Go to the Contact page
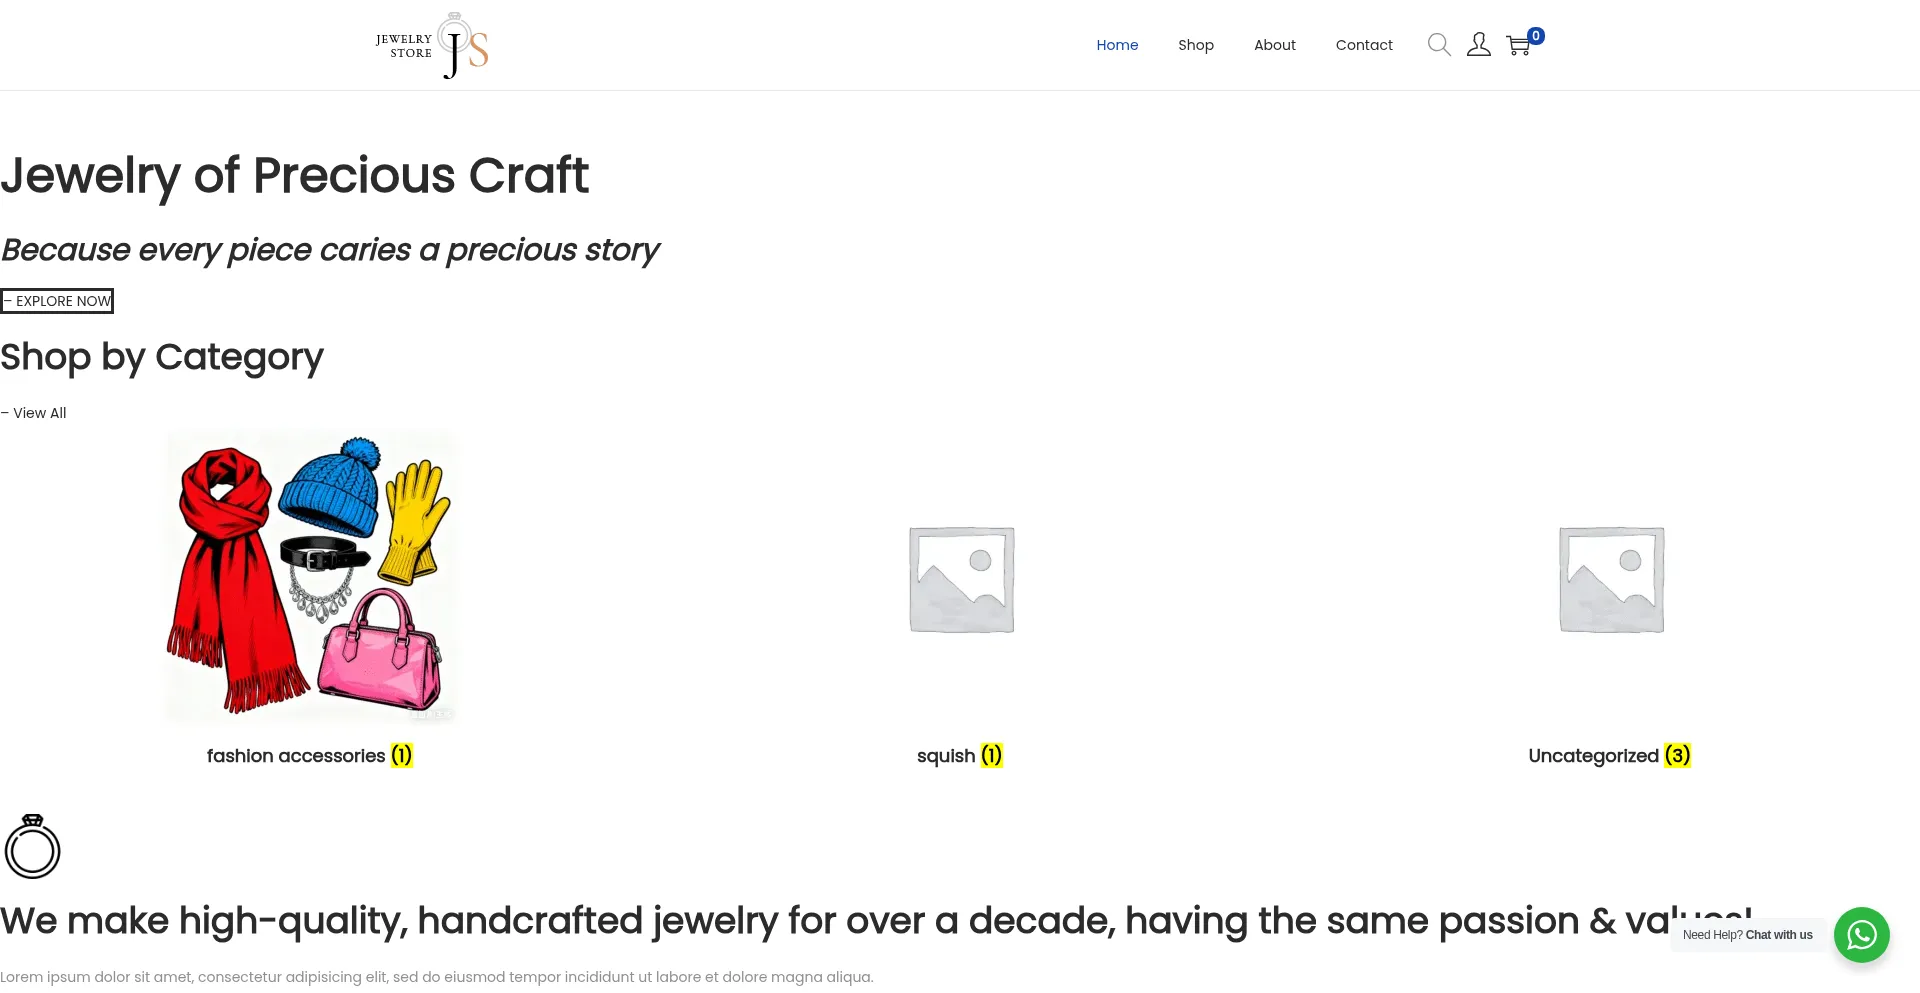1920x993 pixels. coord(1364,44)
